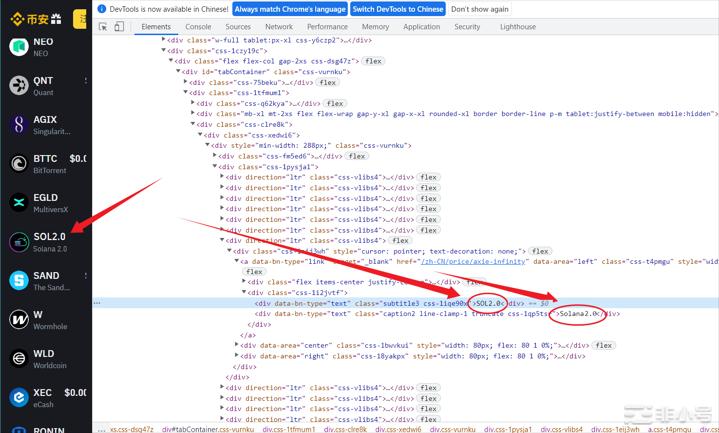
Task: Click the SAND coin icon
Action: click(x=19, y=281)
